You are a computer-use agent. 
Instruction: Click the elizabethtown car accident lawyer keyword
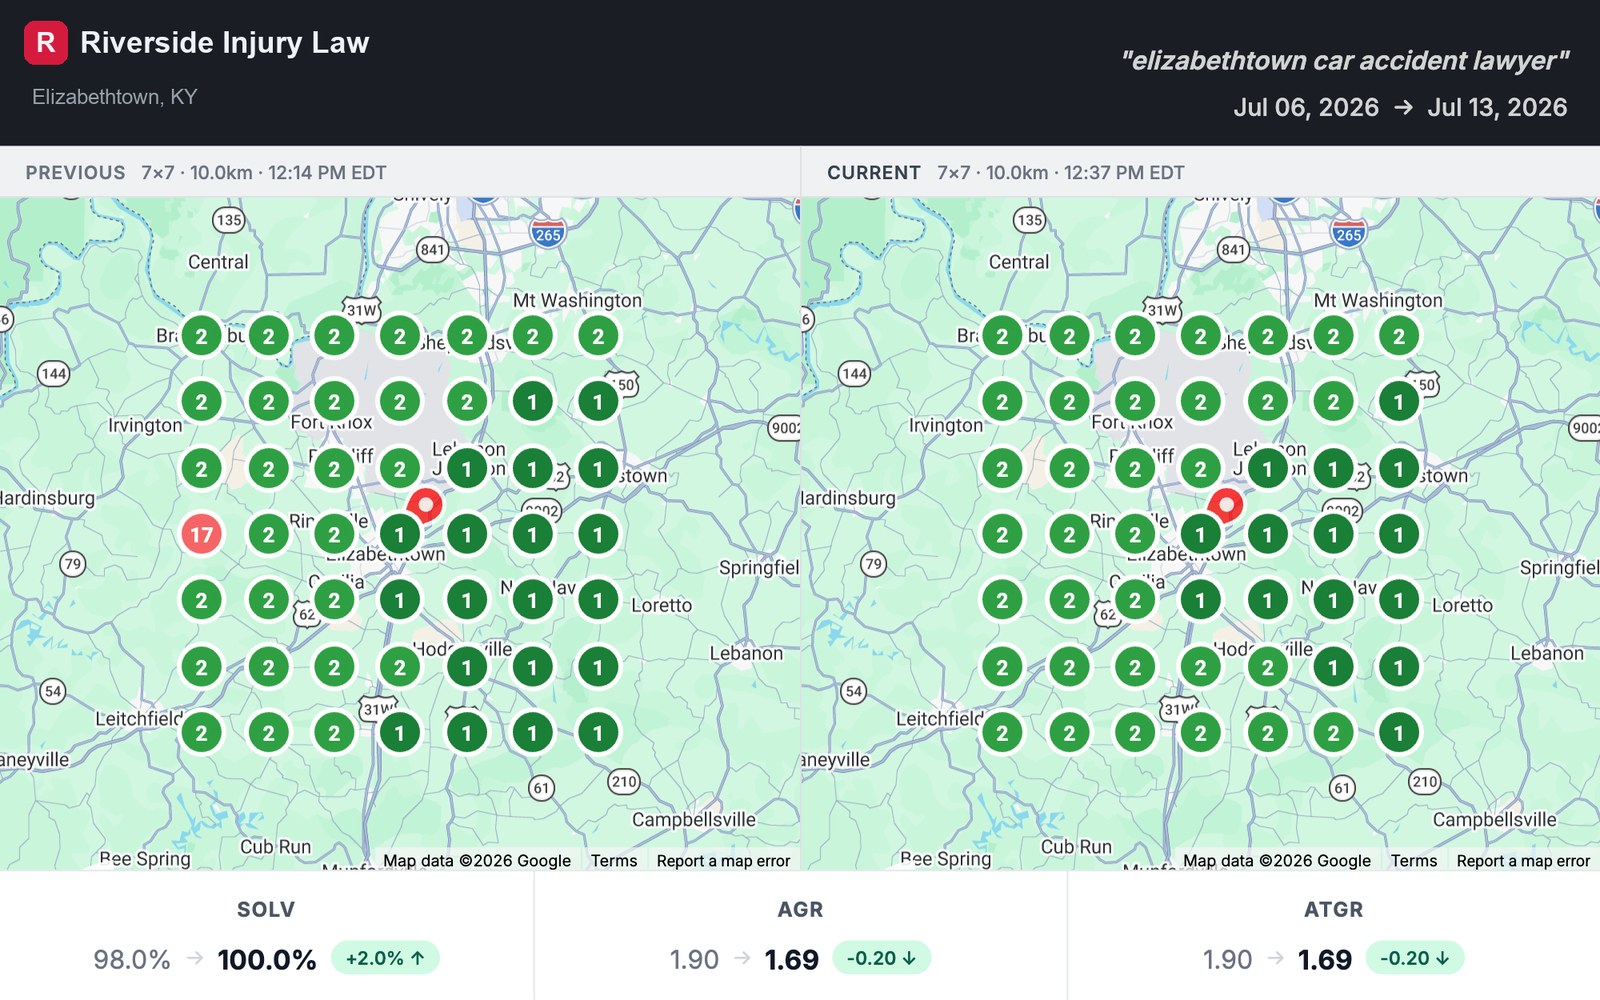pos(1345,61)
